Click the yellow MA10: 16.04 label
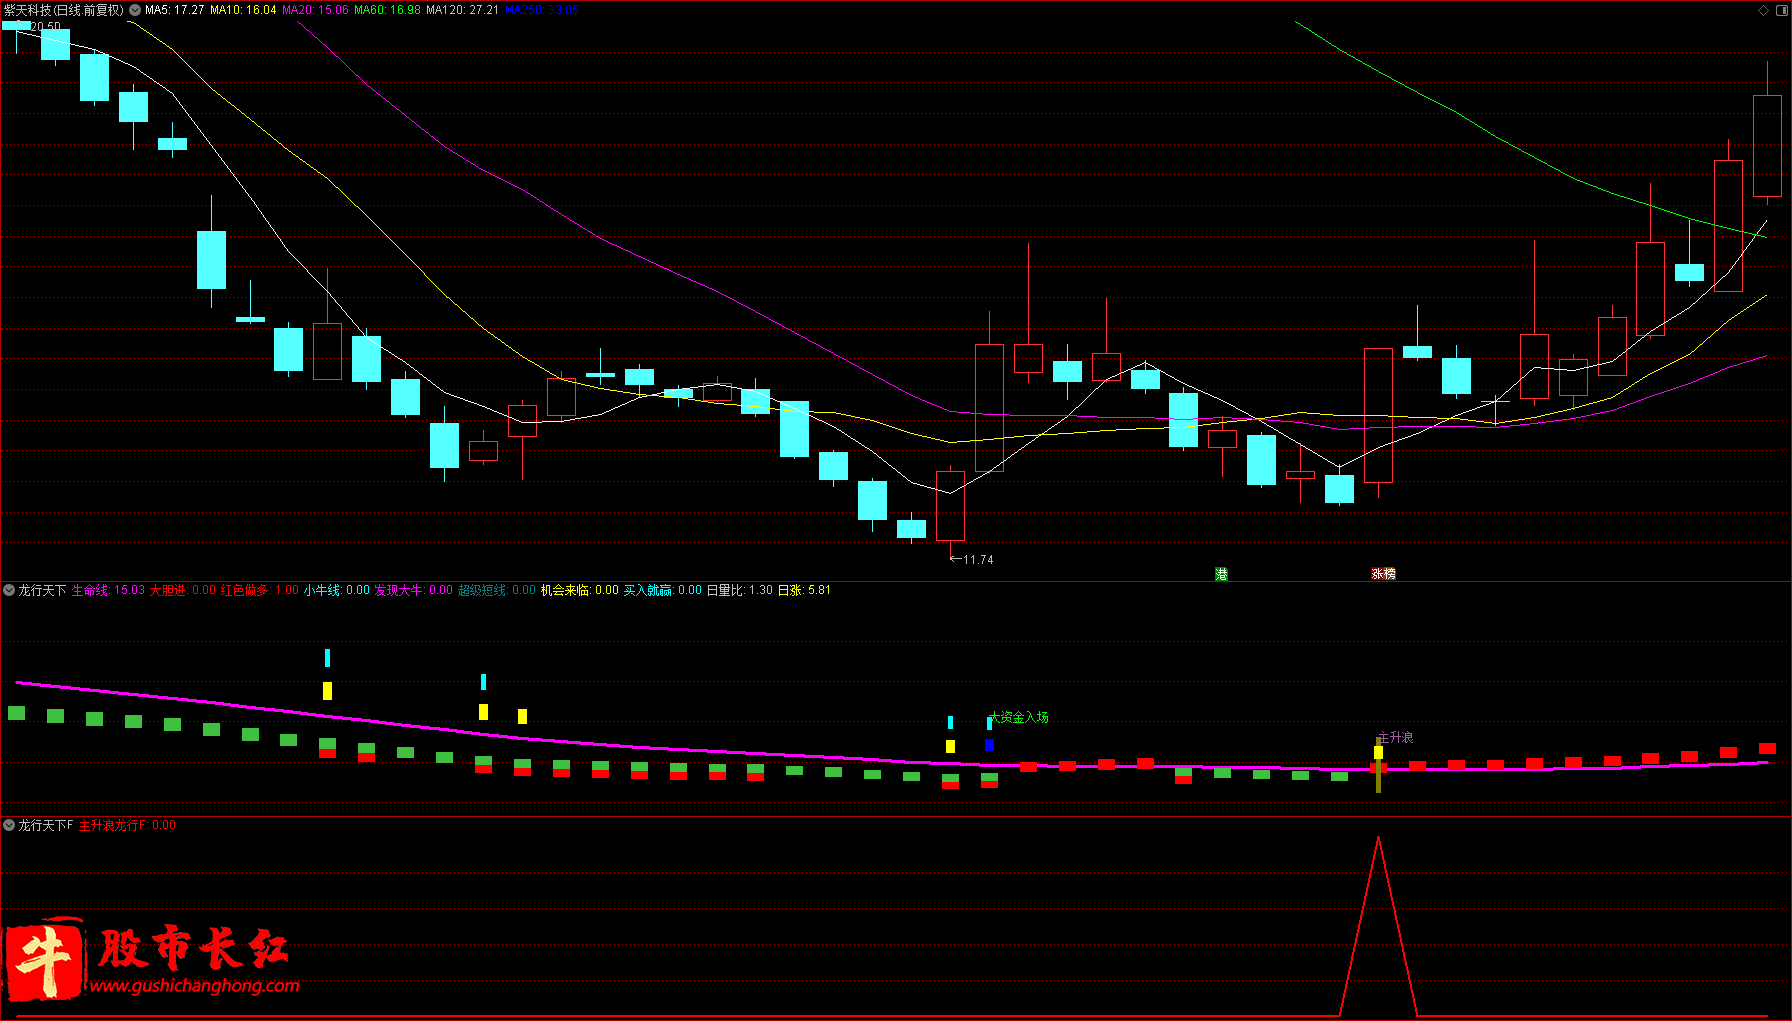This screenshot has height=1021, width=1792. (242, 10)
